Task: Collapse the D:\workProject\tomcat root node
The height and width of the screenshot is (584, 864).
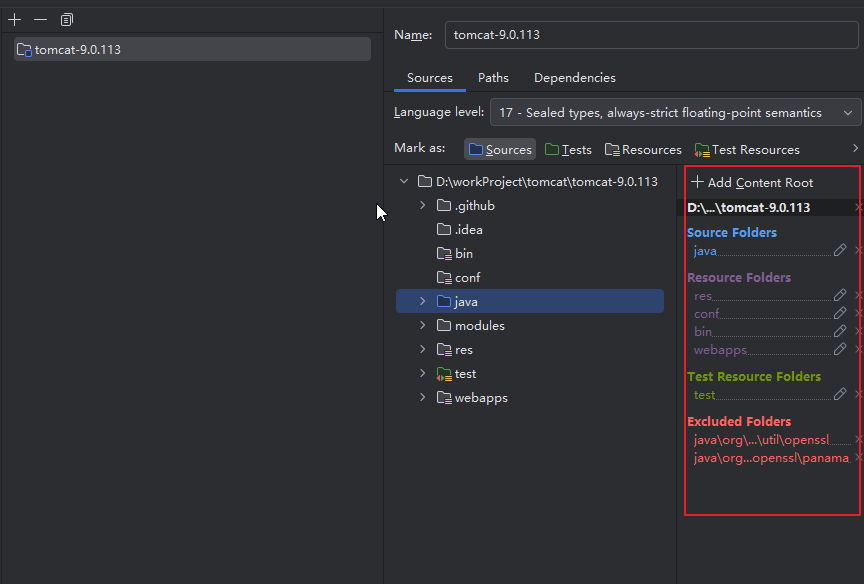Action: pos(404,181)
